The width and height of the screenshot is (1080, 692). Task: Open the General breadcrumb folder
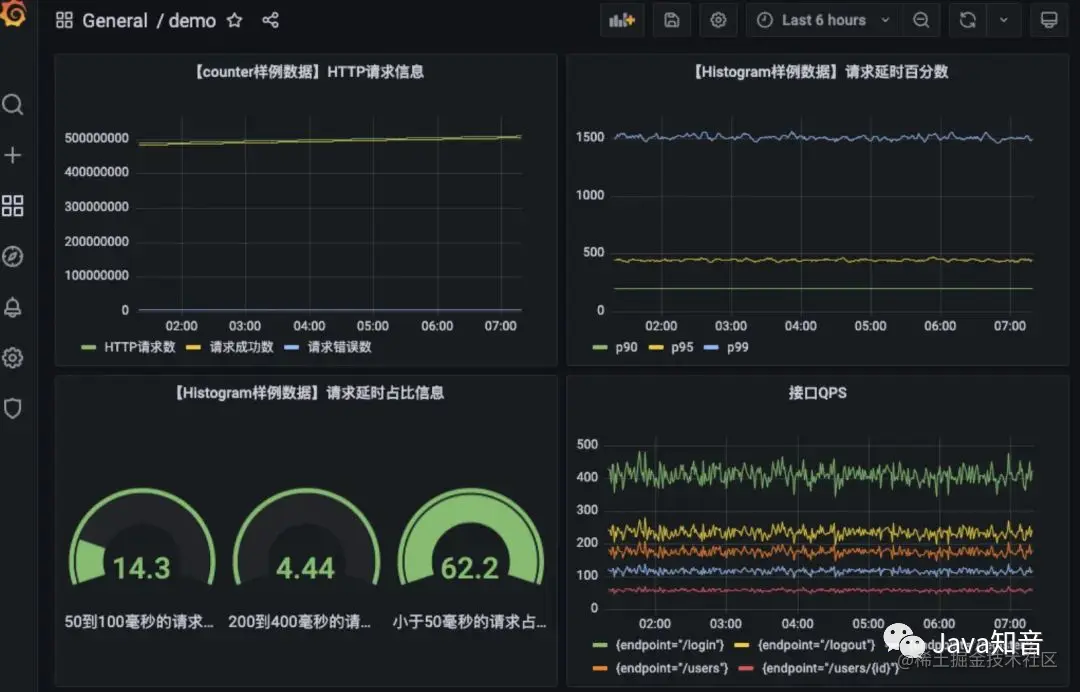(x=115, y=20)
